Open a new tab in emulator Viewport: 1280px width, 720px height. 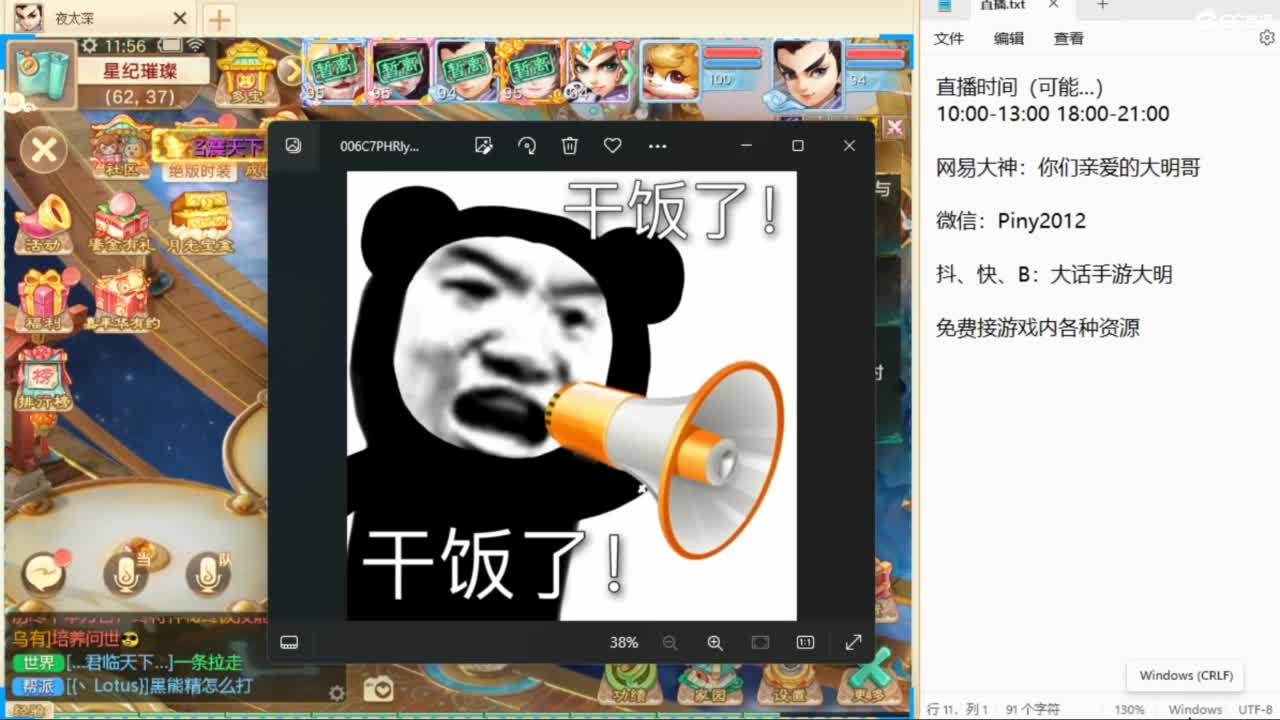tap(218, 18)
